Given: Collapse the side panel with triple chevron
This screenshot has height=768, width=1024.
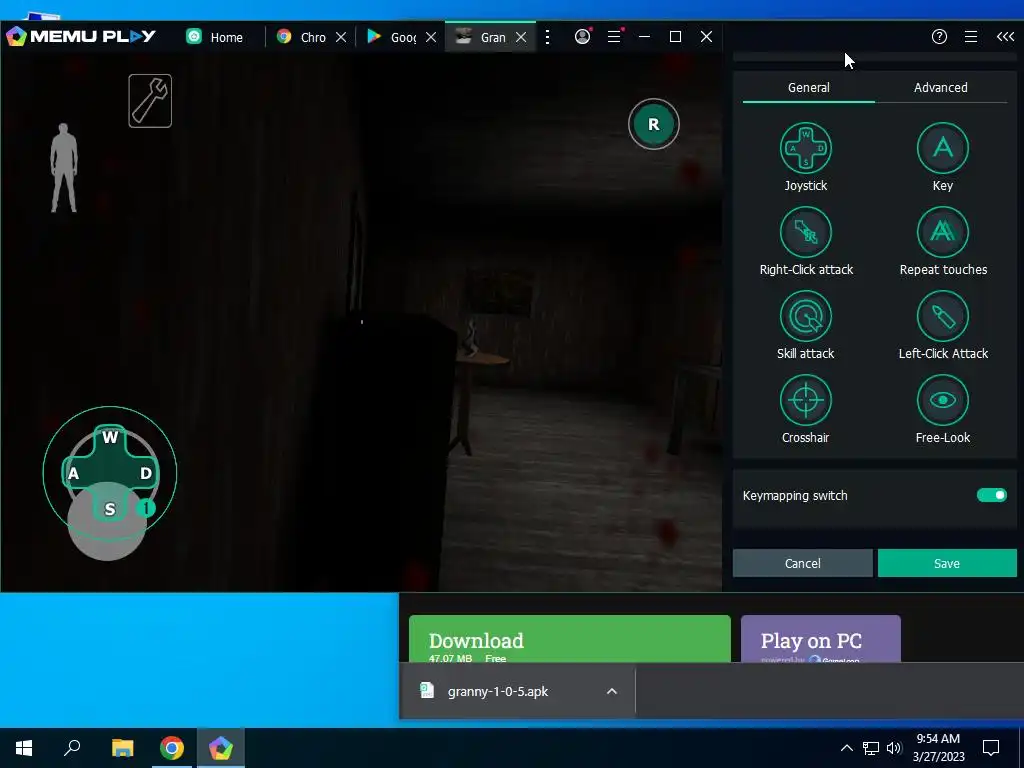Looking at the screenshot, I should point(1005,37).
